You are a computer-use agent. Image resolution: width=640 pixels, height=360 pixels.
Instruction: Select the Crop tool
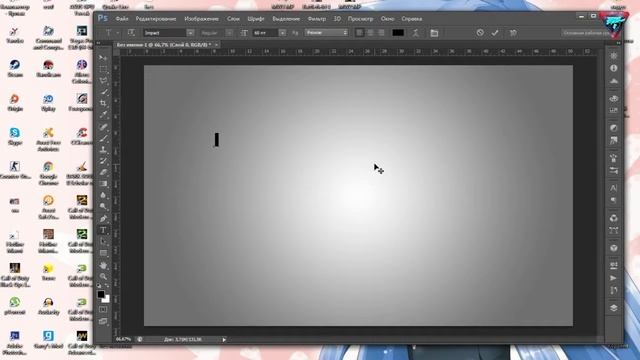[103, 103]
